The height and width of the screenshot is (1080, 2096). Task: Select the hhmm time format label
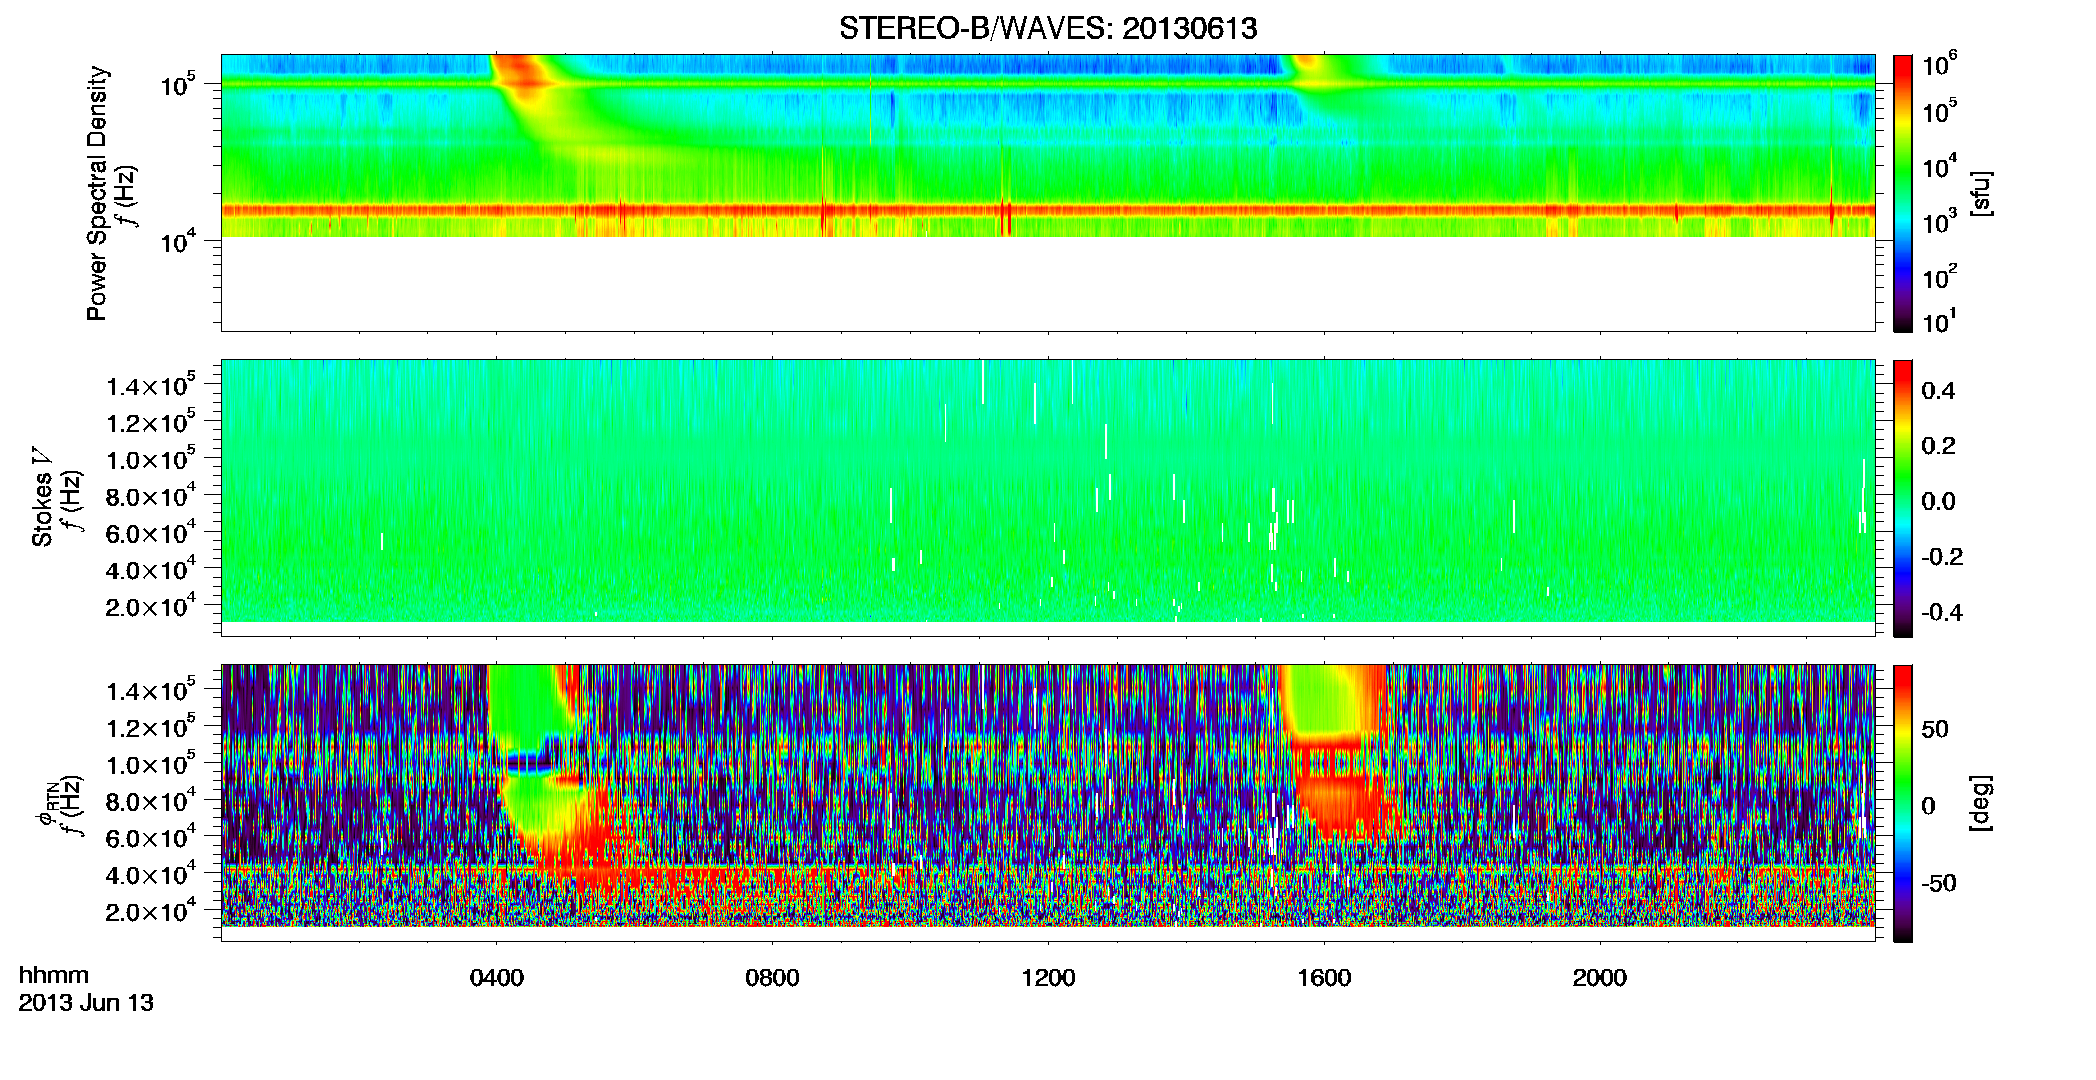54,975
